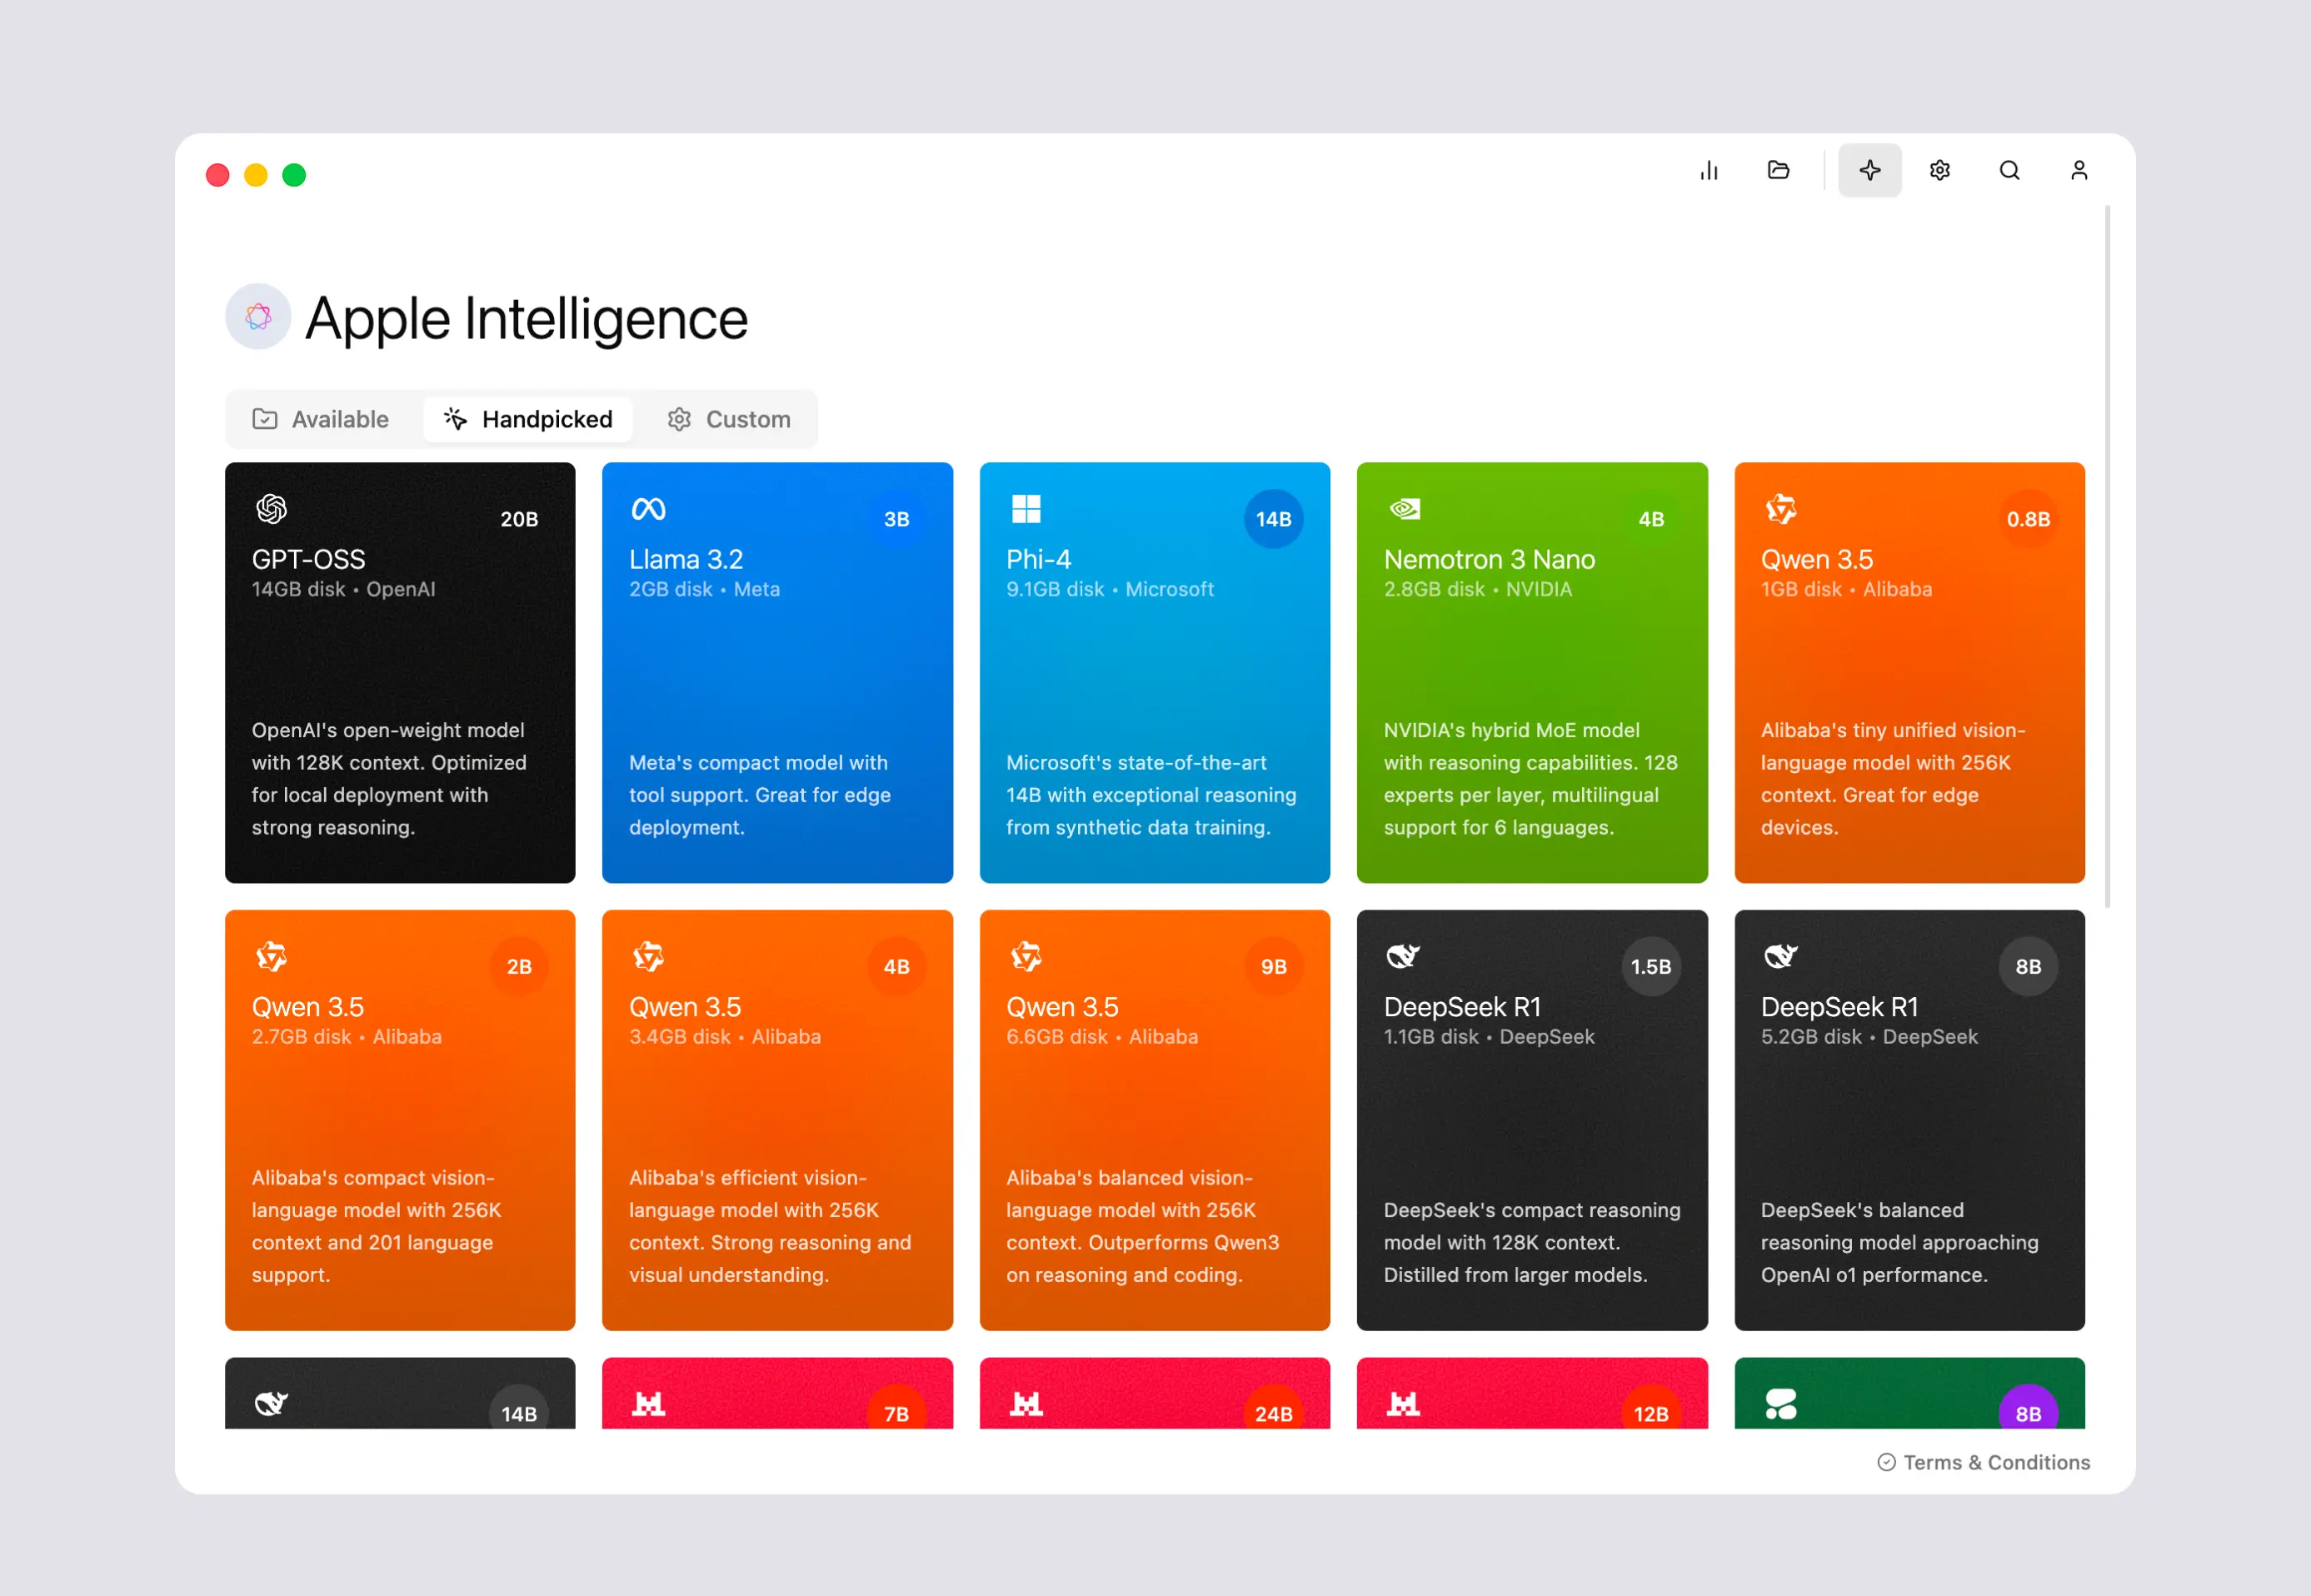
Task: Click the 14B badge on Phi-4 card
Action: [x=1273, y=519]
